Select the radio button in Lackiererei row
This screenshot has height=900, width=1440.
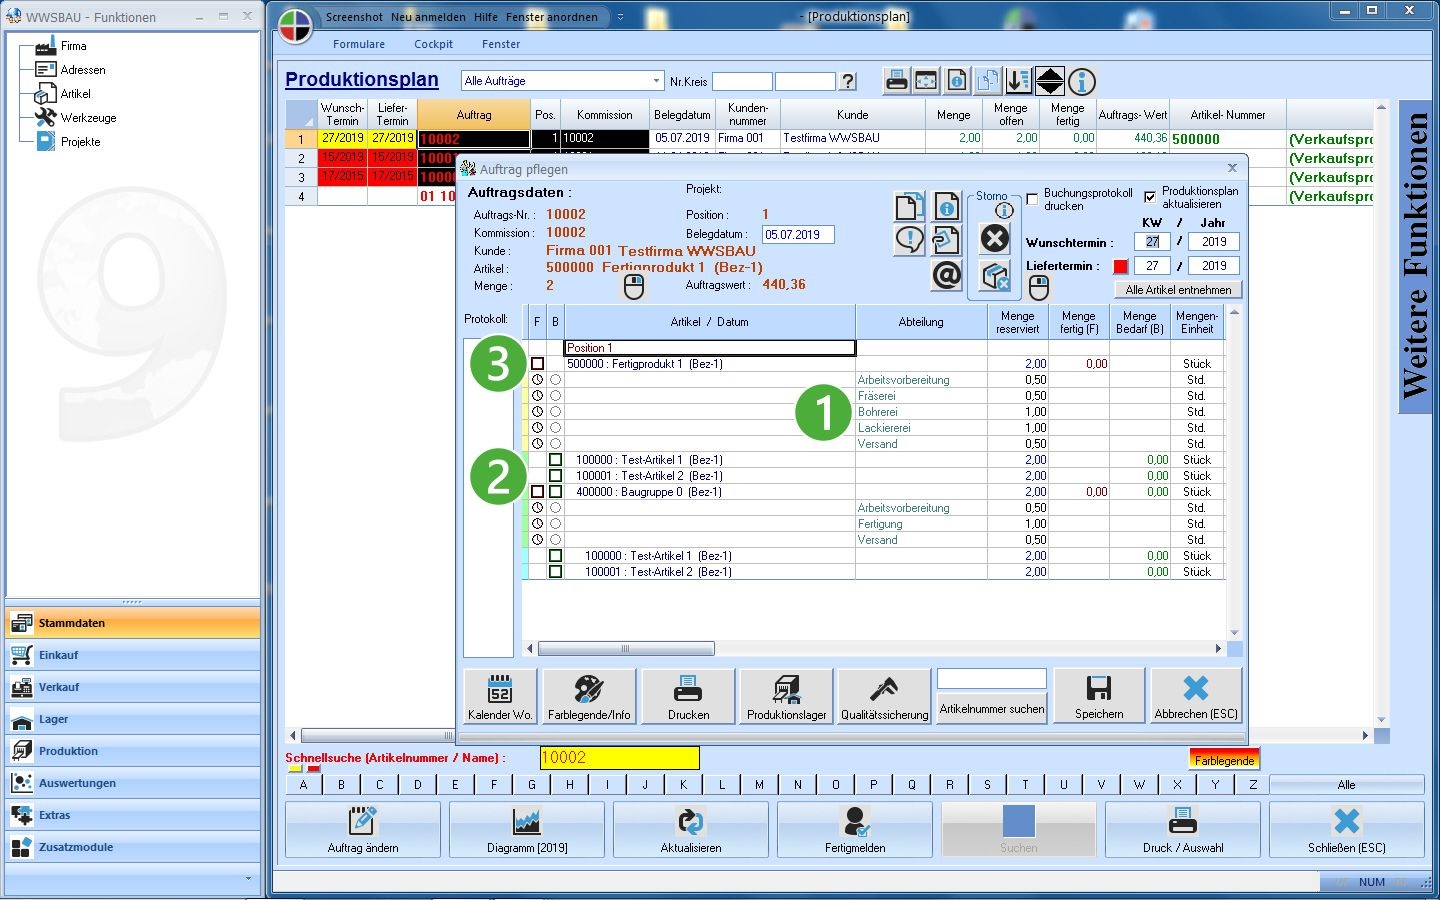coord(555,428)
